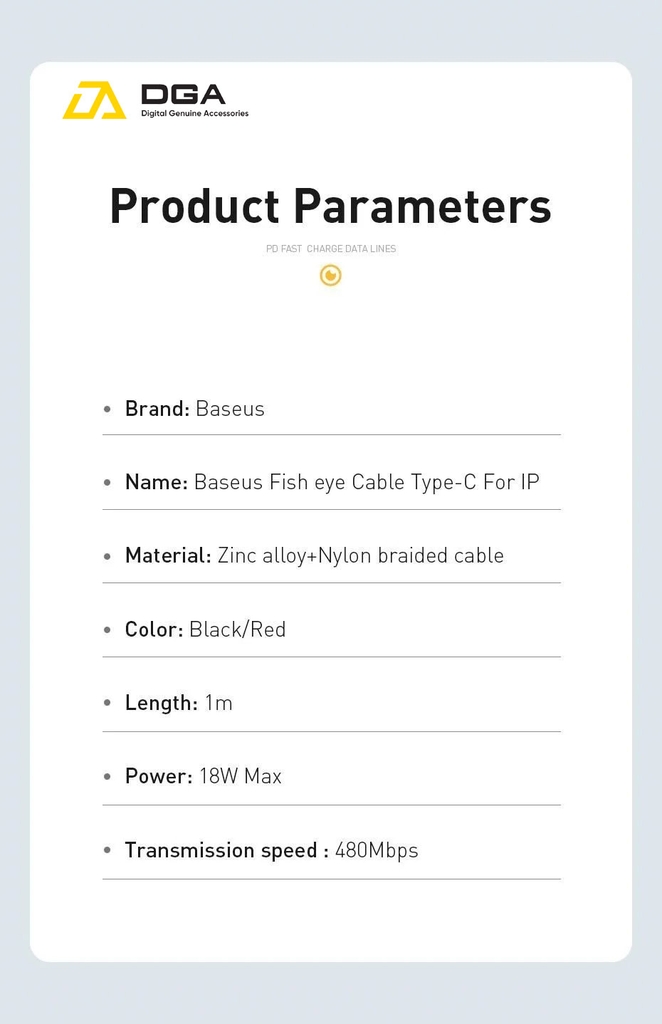The image size is (662, 1024).
Task: Click the 18W Max power value
Action: coord(240,777)
